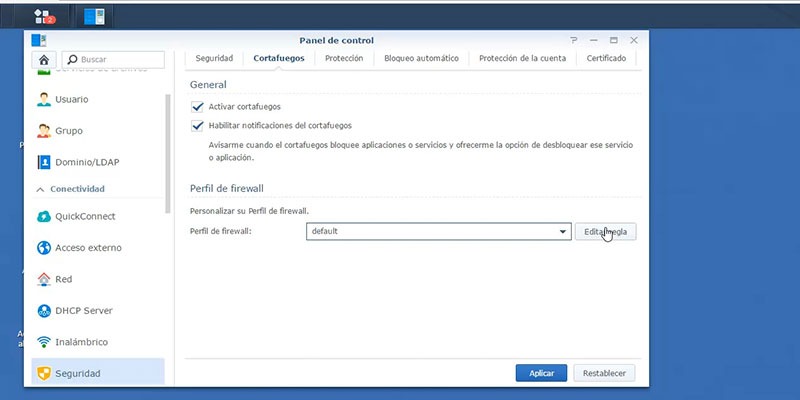
Task: Close the Panel de control window
Action: click(634, 40)
